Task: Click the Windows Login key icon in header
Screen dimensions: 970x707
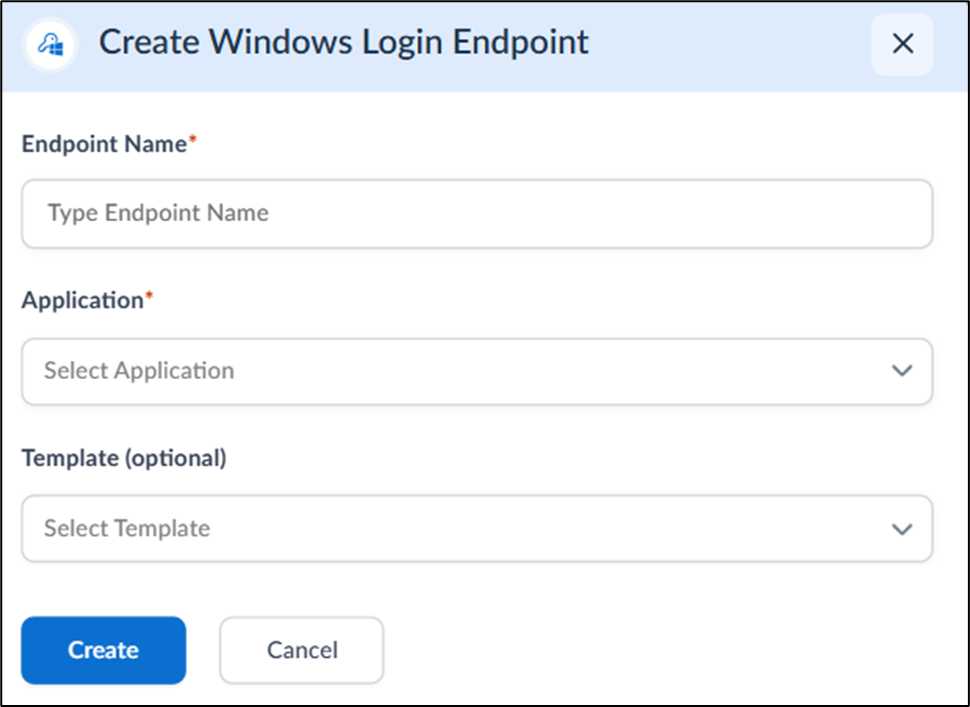Action: (50, 45)
